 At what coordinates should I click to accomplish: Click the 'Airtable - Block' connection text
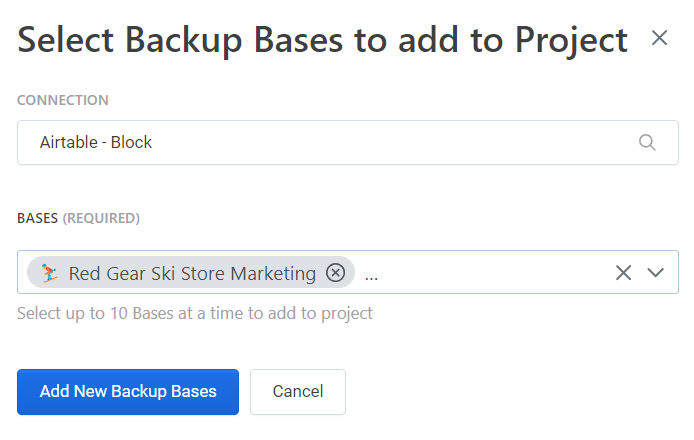point(96,142)
